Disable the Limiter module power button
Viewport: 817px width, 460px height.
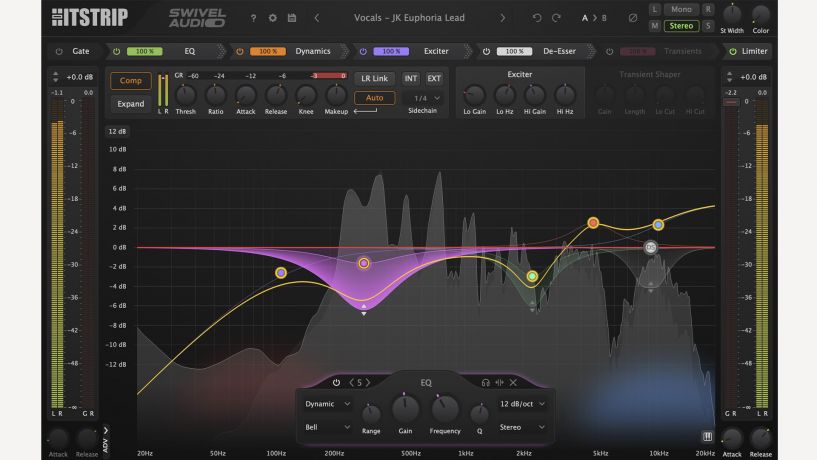click(x=732, y=51)
